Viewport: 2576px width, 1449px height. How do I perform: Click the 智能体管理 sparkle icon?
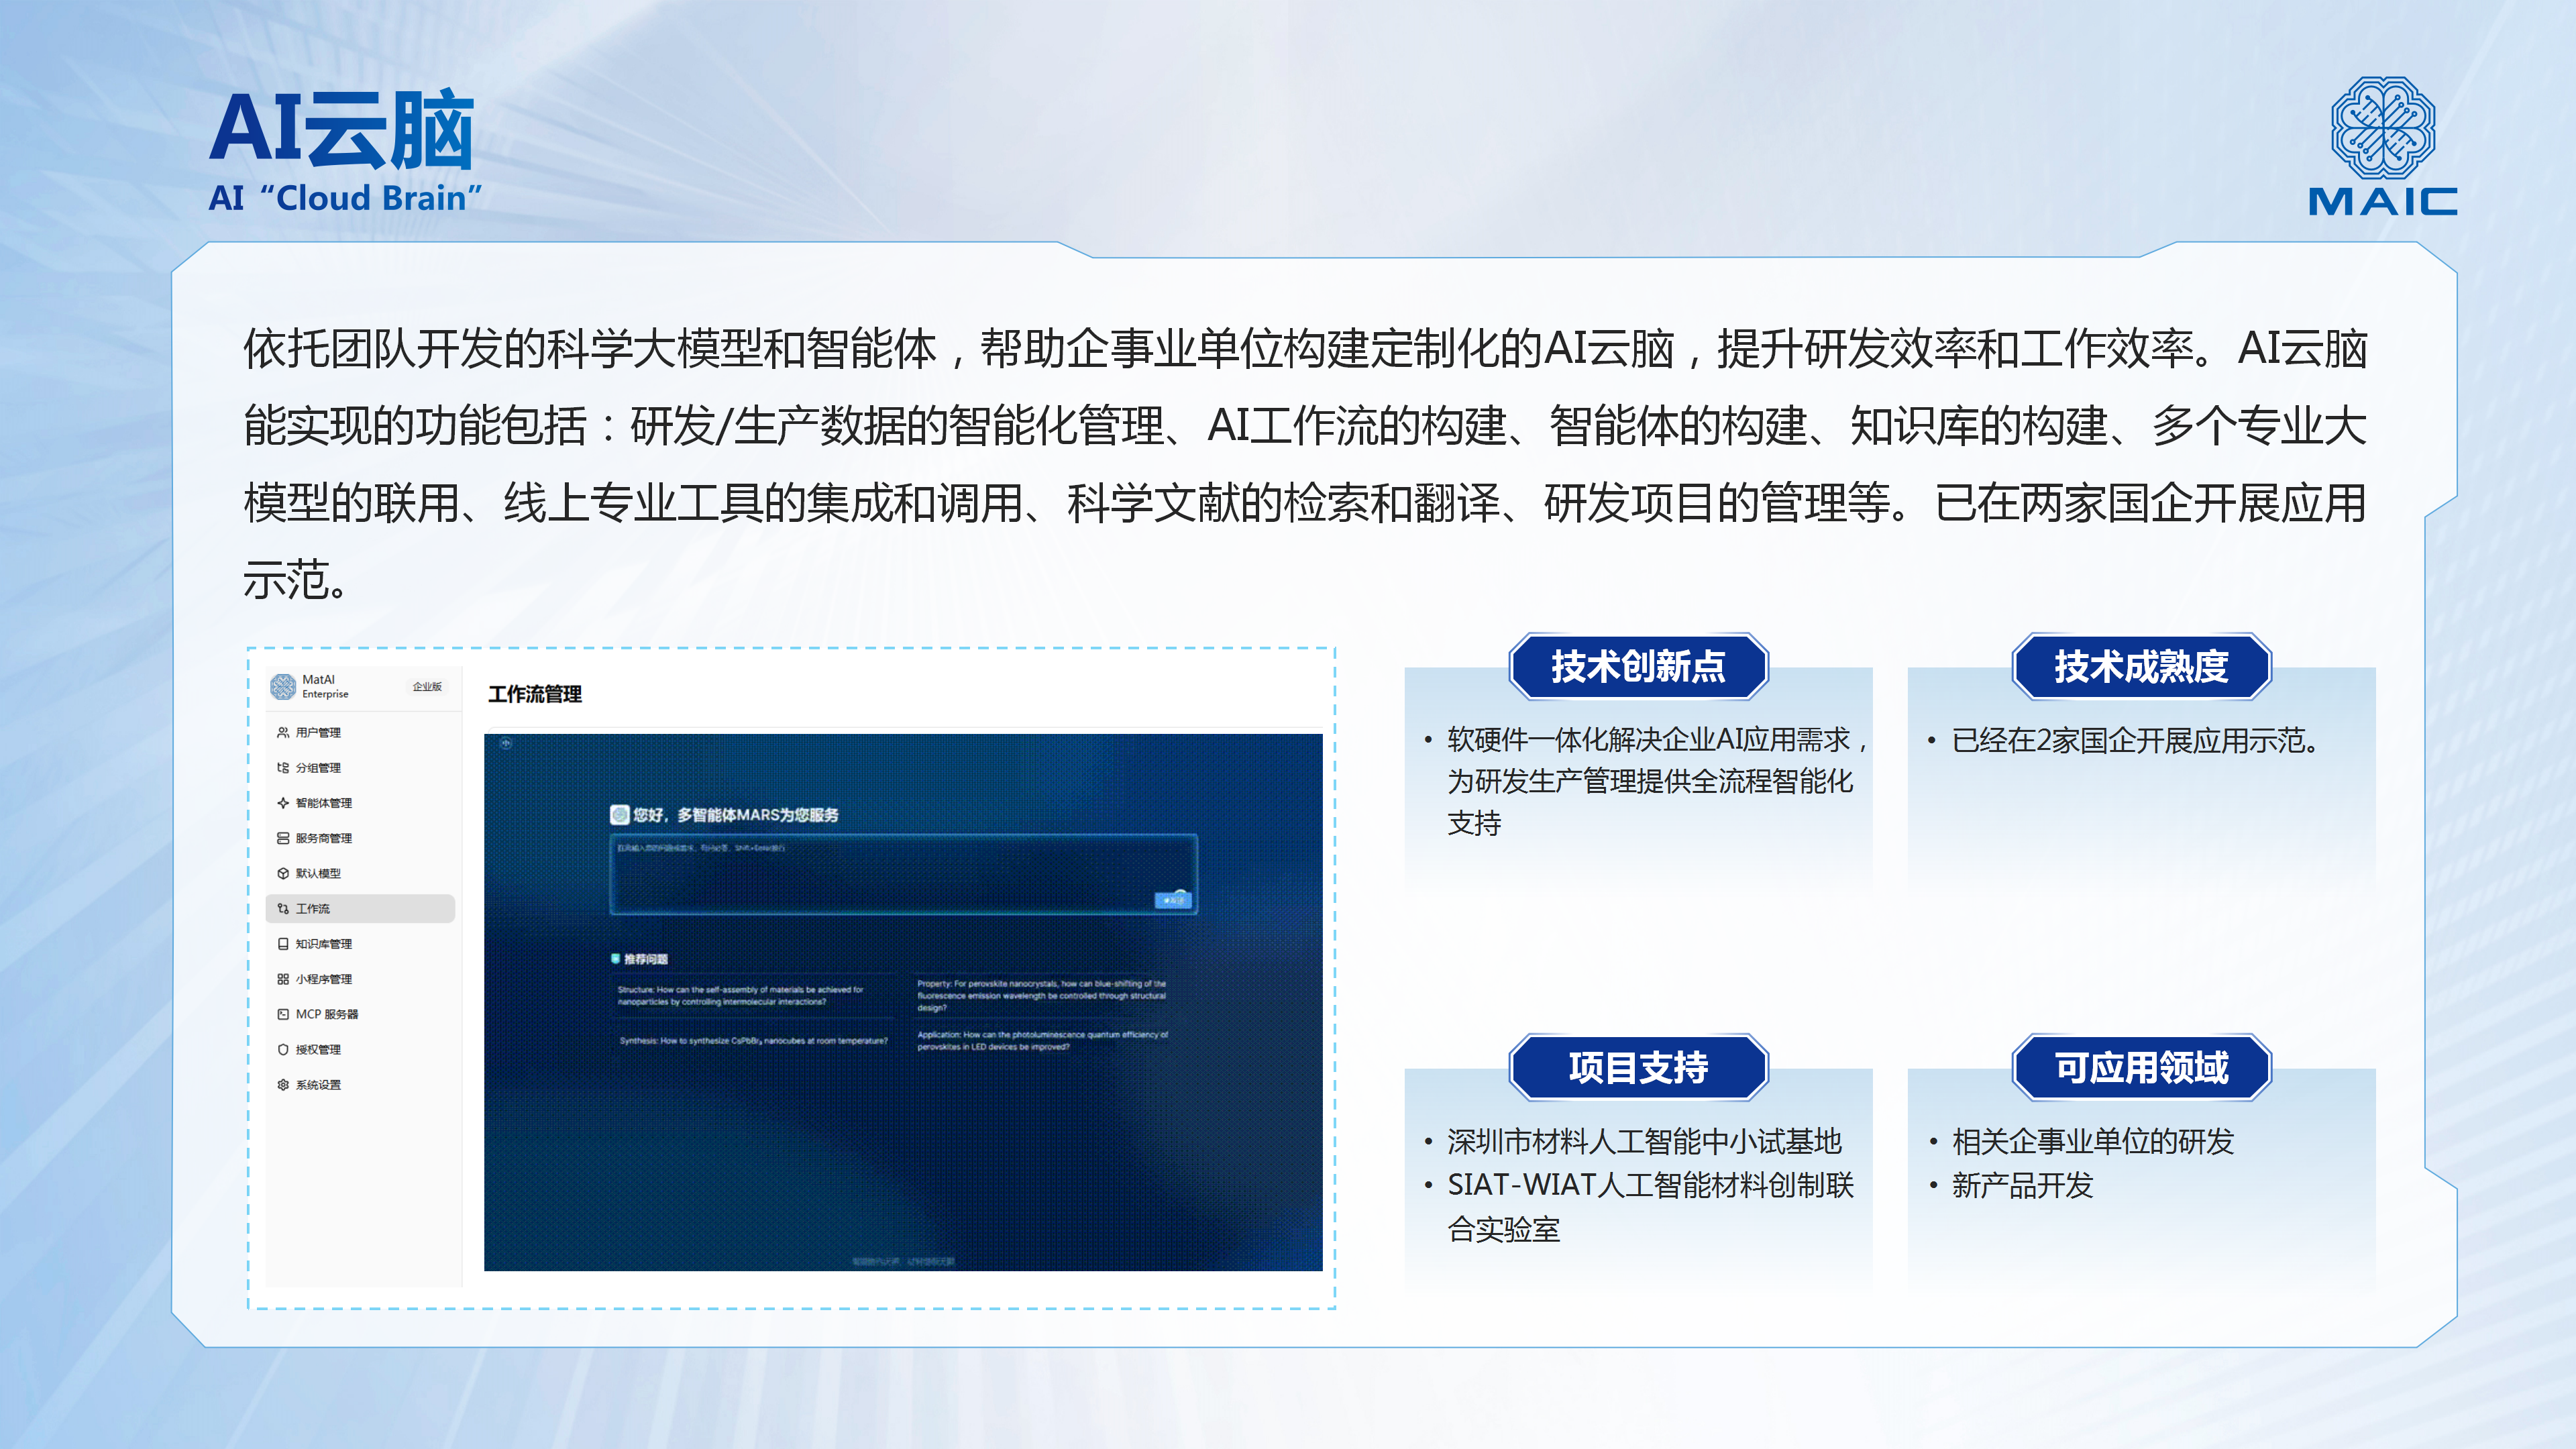tap(283, 803)
